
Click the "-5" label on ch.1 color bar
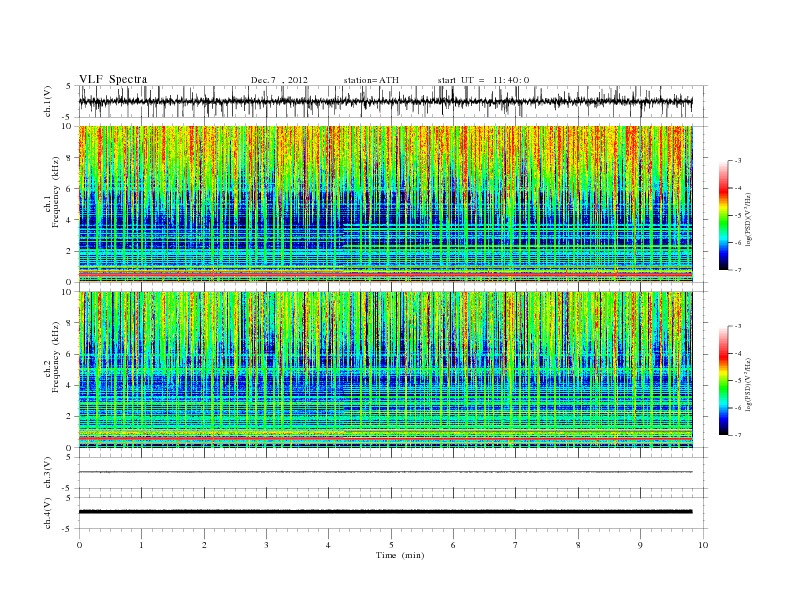click(x=738, y=215)
